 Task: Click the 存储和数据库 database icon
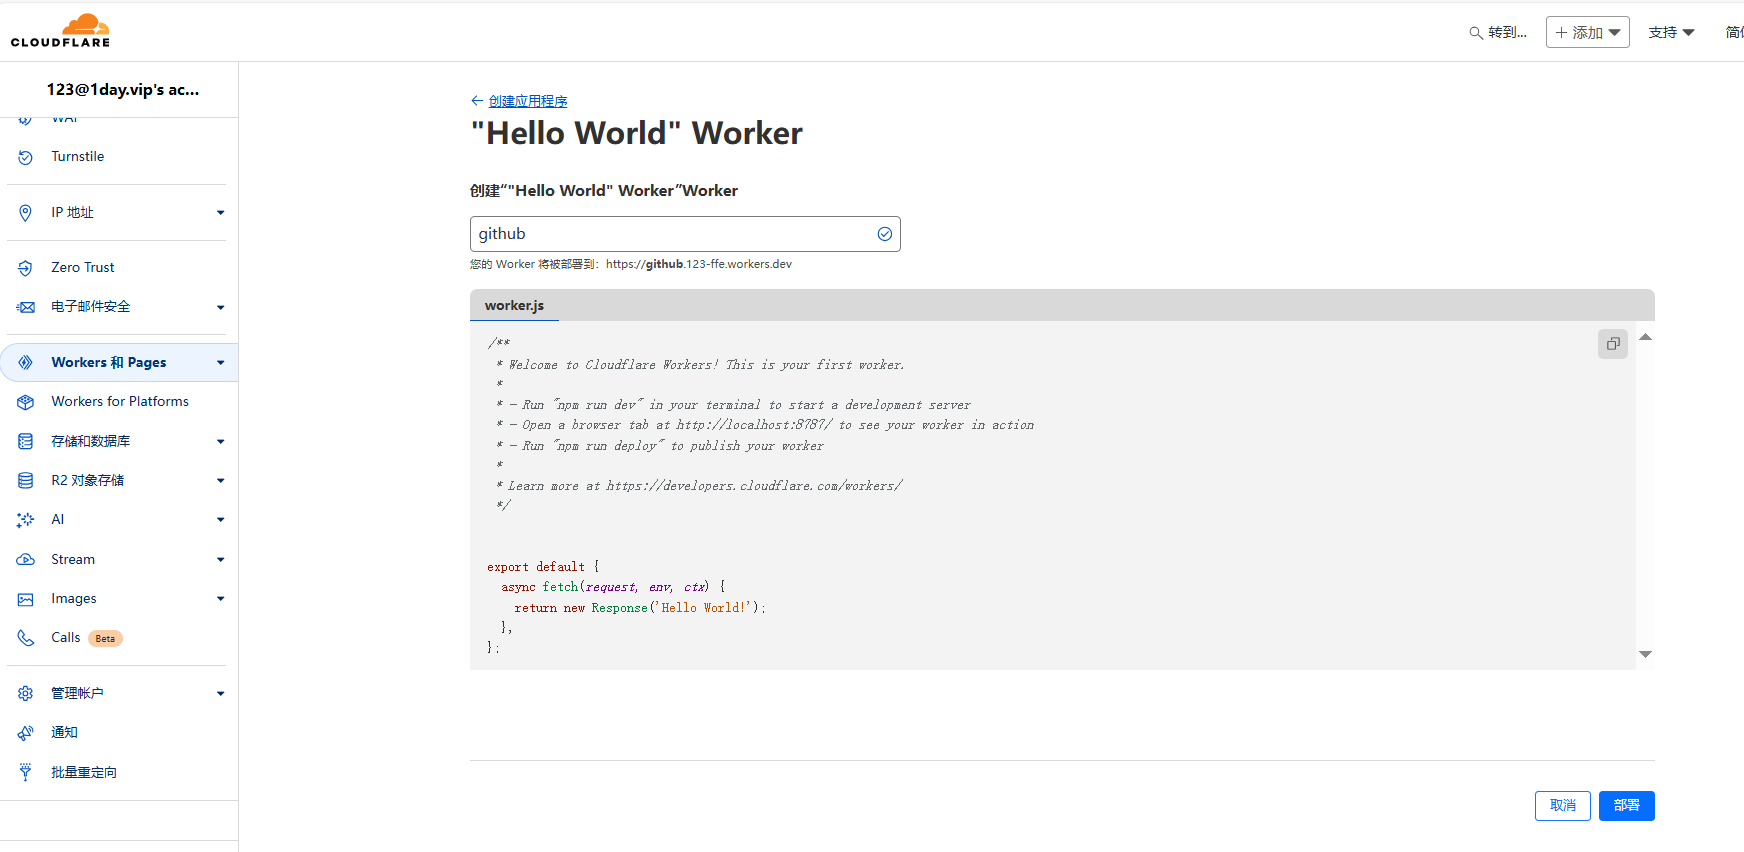(x=26, y=441)
